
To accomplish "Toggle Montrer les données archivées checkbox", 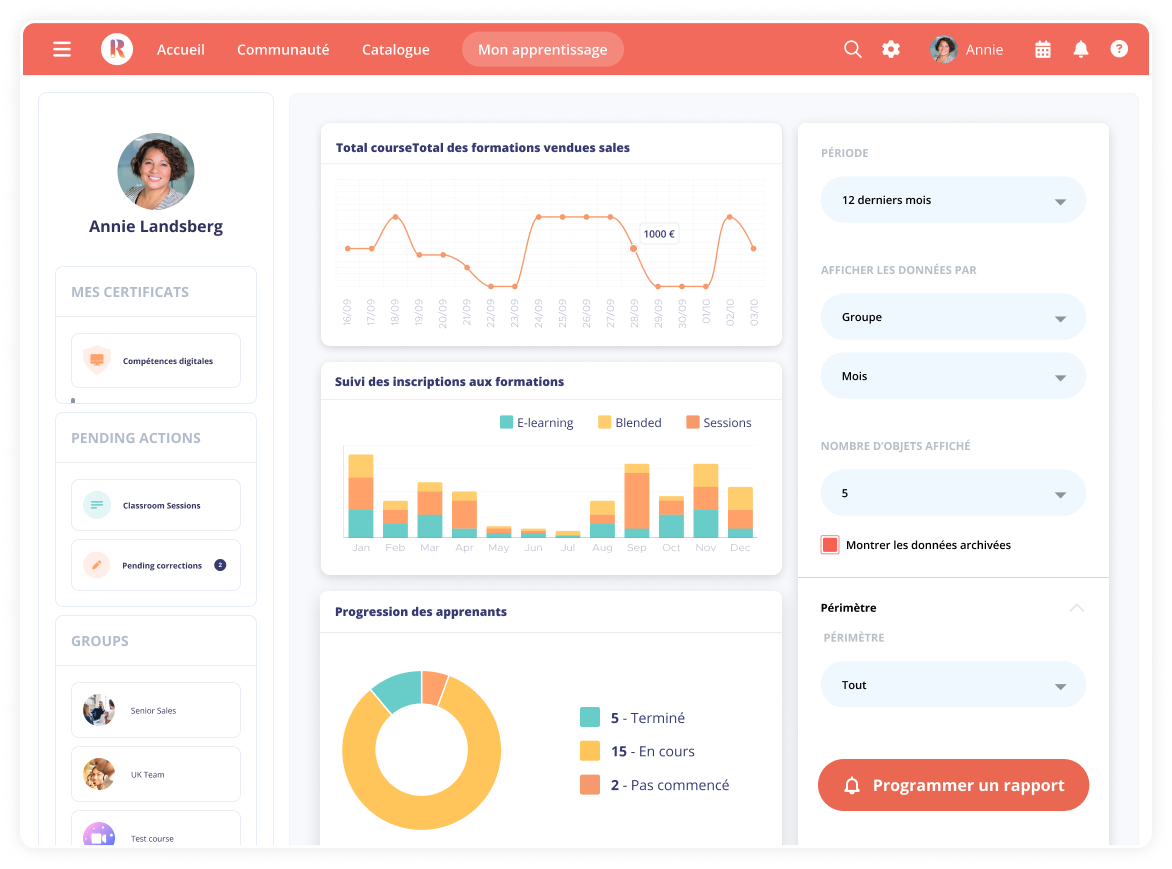I will click(x=830, y=545).
